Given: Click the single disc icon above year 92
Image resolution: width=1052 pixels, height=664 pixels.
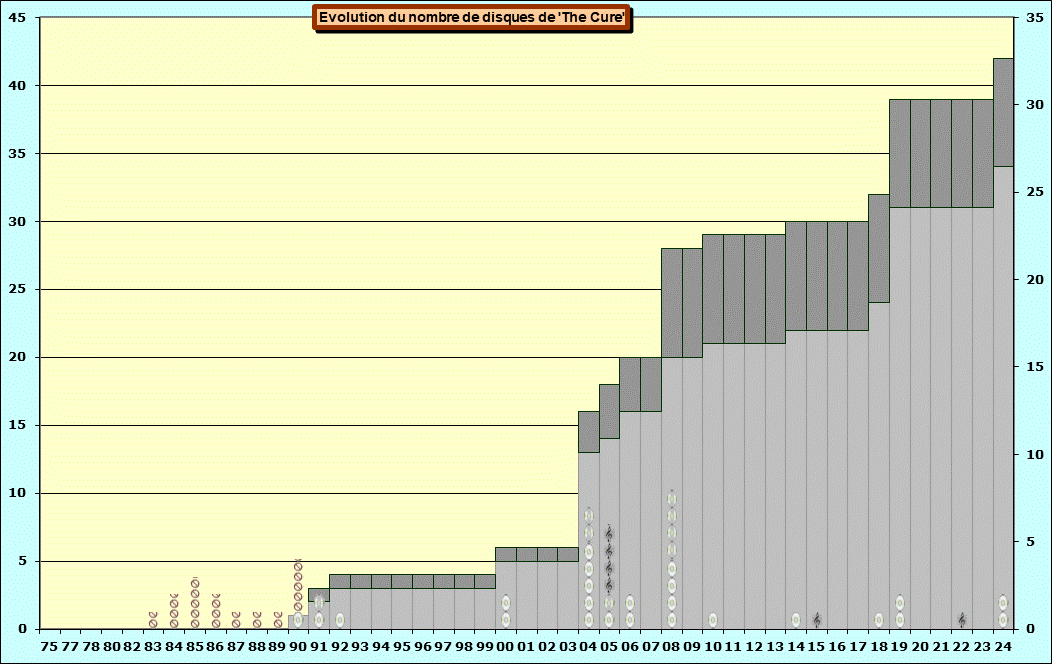Looking at the screenshot, I should click(x=339, y=620).
